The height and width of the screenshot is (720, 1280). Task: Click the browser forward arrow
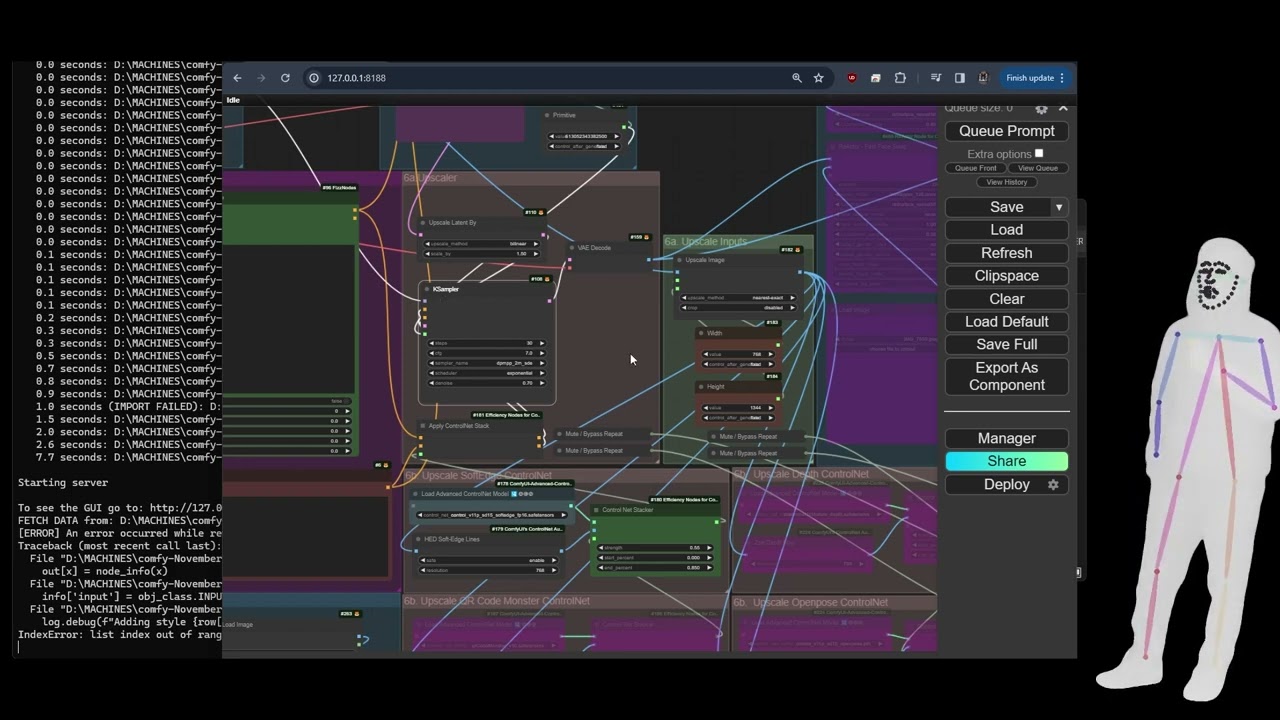point(261,78)
